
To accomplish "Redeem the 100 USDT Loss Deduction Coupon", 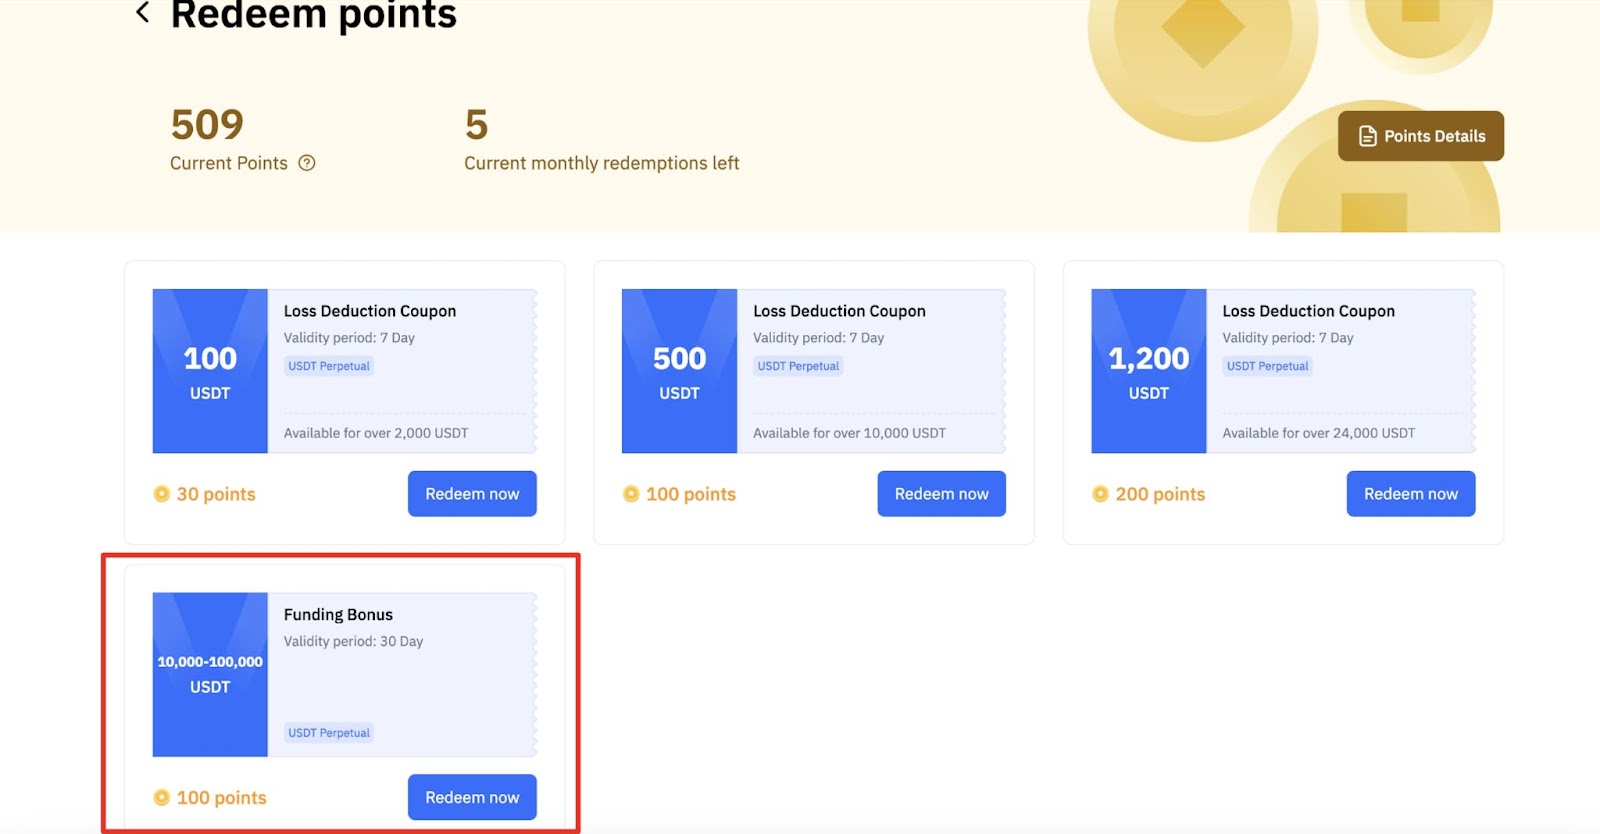I will (472, 494).
